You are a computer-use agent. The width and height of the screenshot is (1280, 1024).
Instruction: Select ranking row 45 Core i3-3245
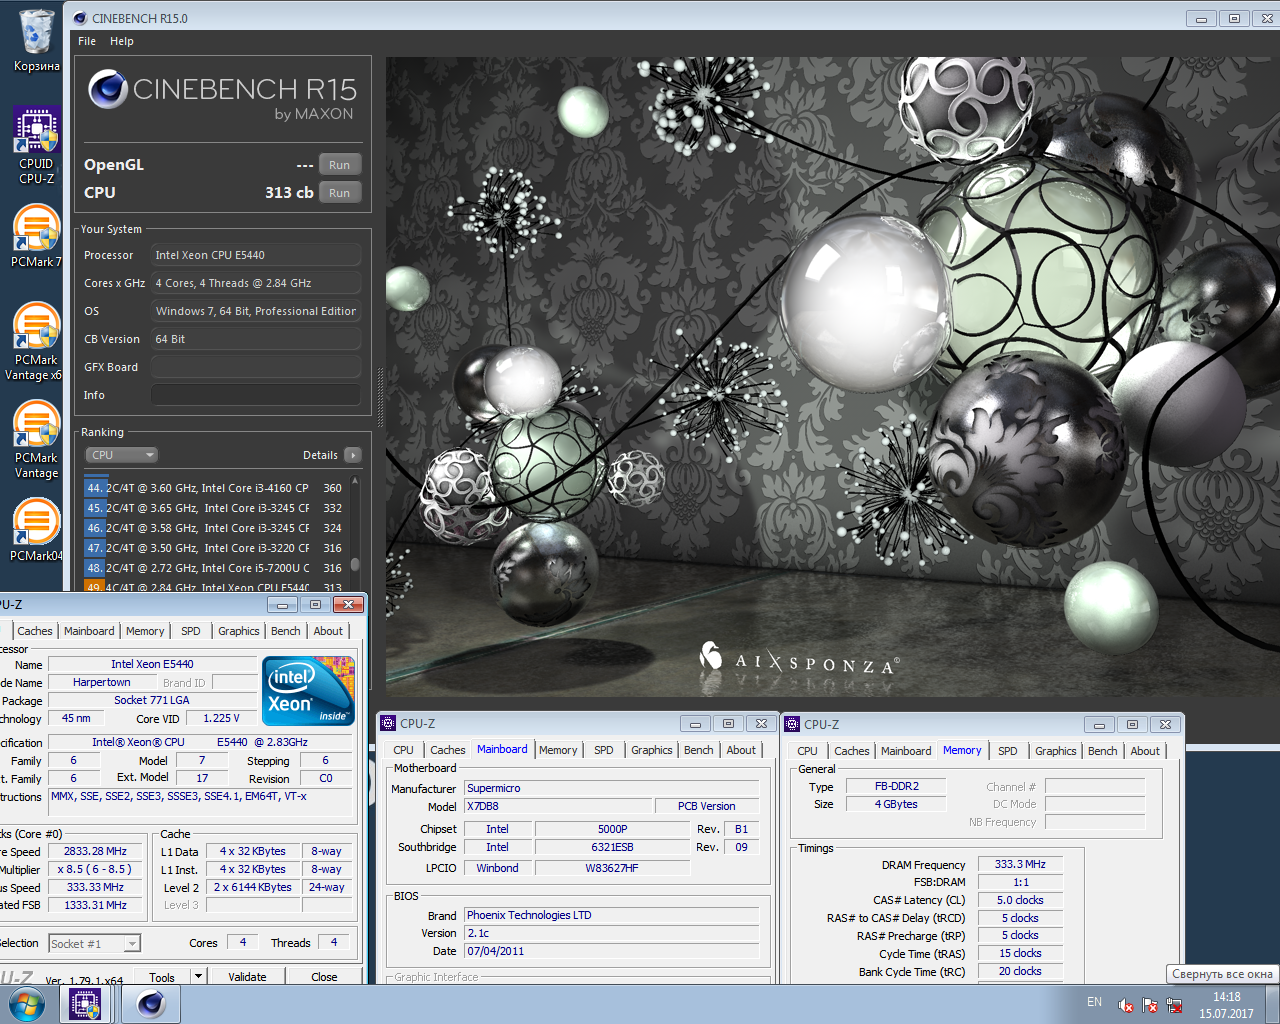(214, 508)
